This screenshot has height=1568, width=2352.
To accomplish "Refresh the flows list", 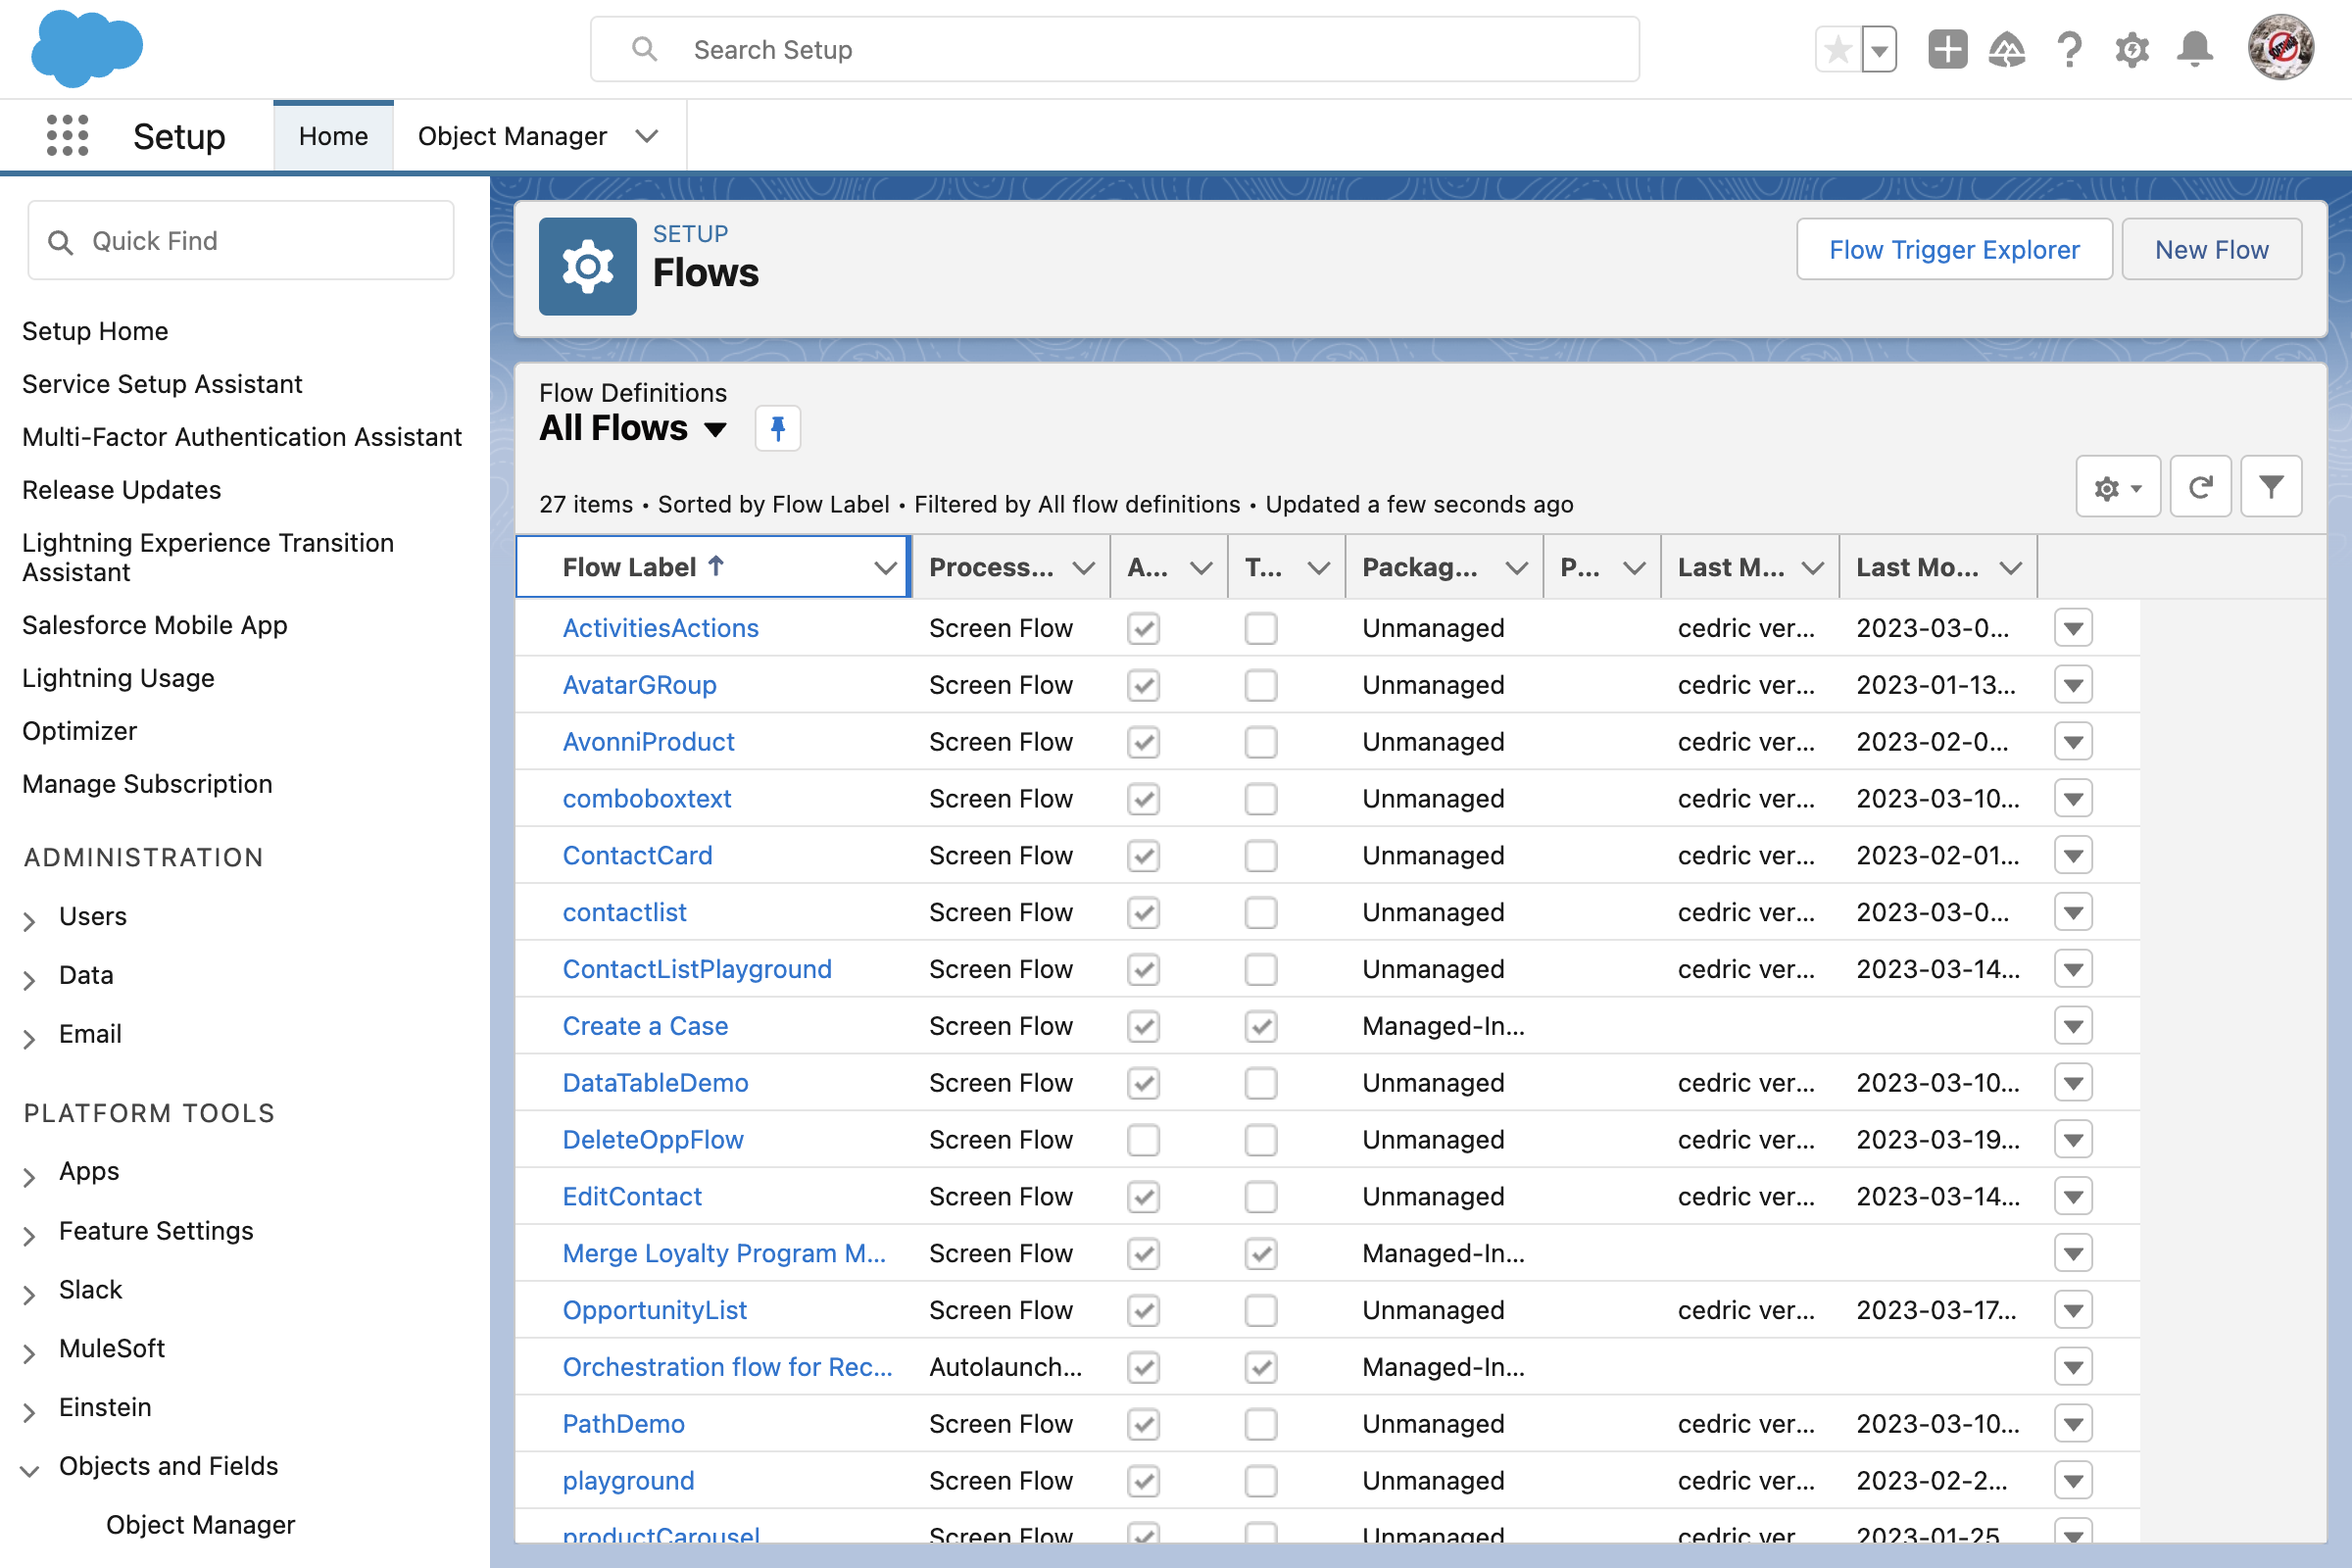I will tap(2200, 487).
